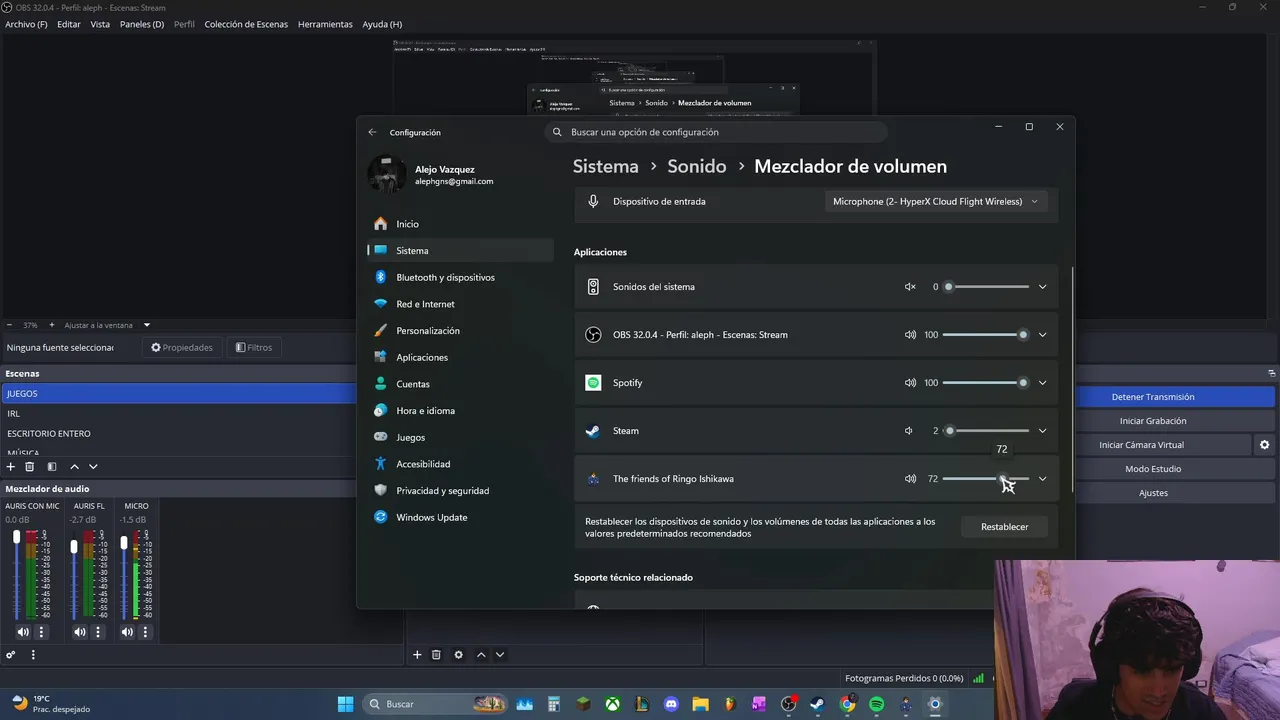The width and height of the screenshot is (1280, 720).
Task: Add a new source in OBS
Action: (x=417, y=655)
